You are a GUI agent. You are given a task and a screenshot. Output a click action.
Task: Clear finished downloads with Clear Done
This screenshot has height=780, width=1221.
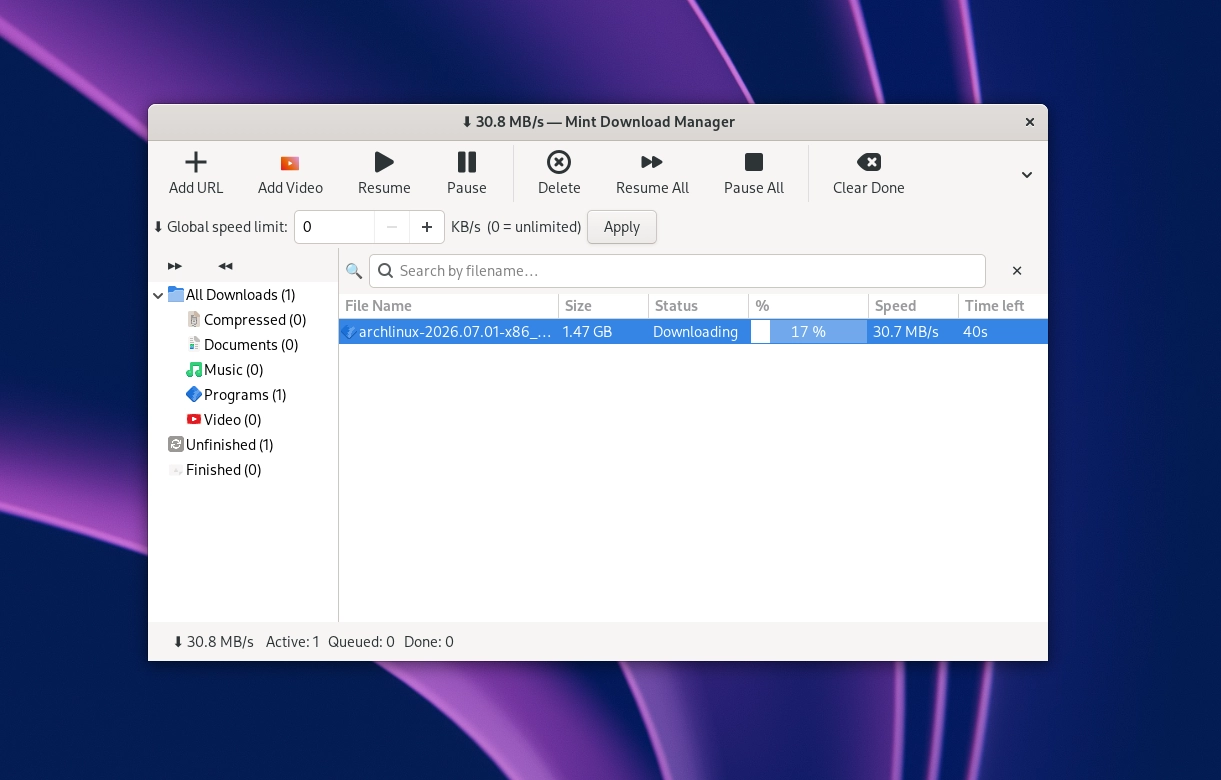[x=868, y=173]
